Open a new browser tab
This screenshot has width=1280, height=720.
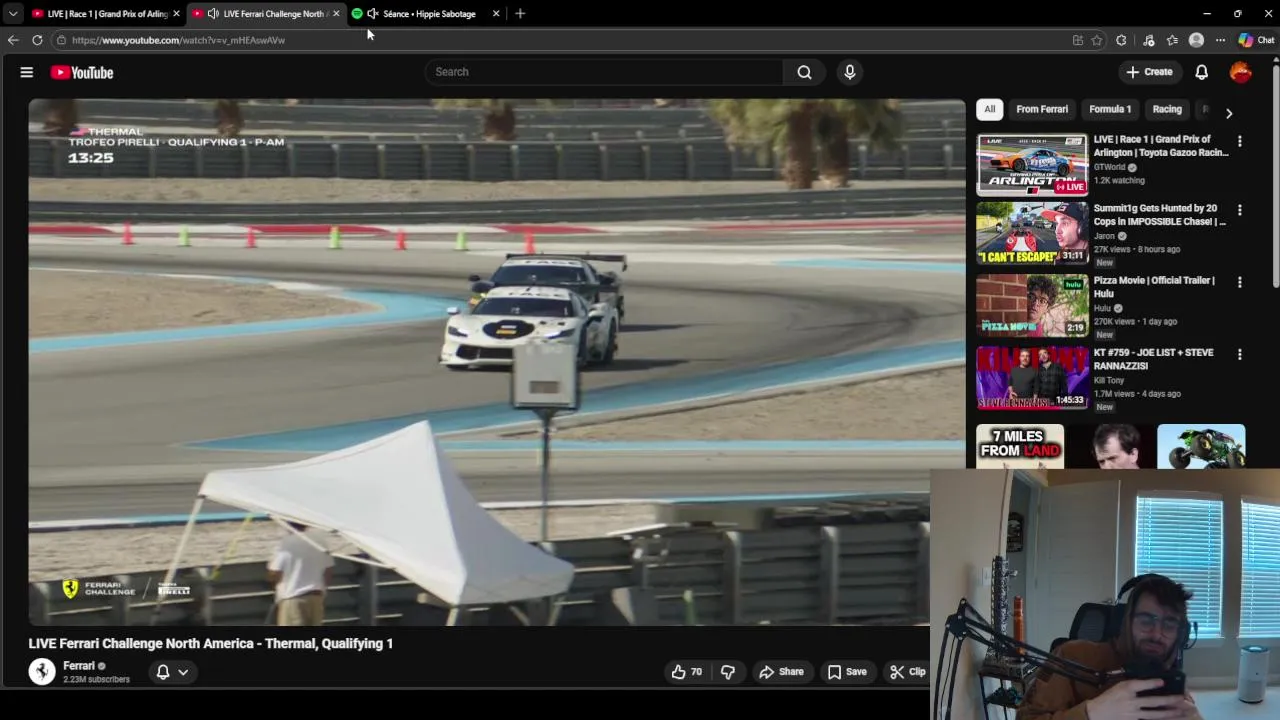pyautogui.click(x=519, y=14)
